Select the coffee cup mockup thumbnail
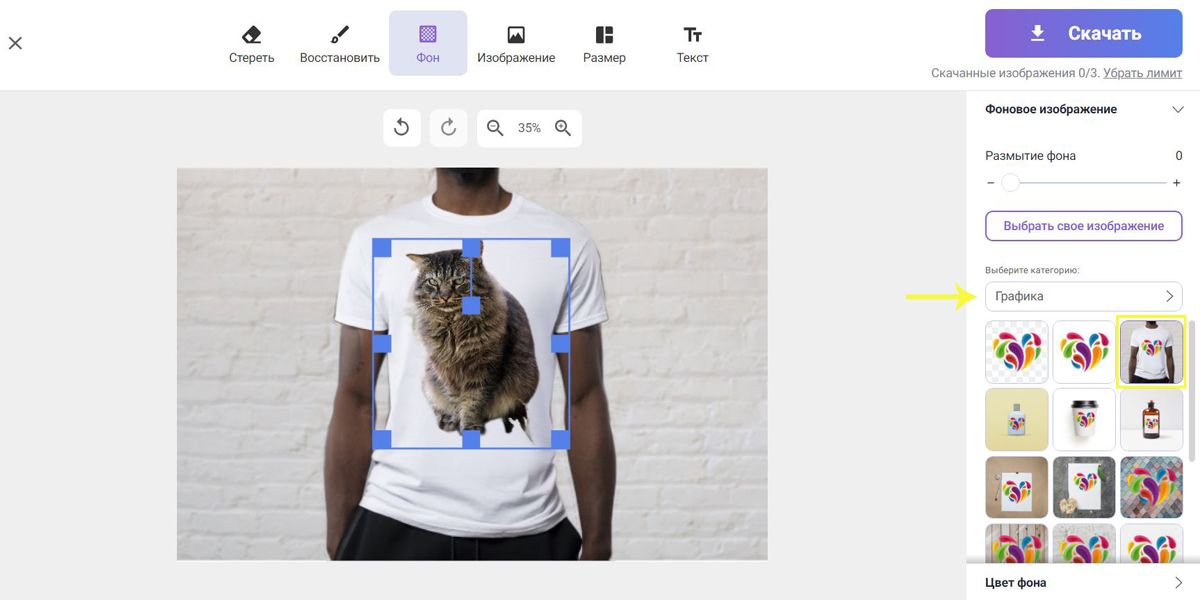 (1084, 420)
